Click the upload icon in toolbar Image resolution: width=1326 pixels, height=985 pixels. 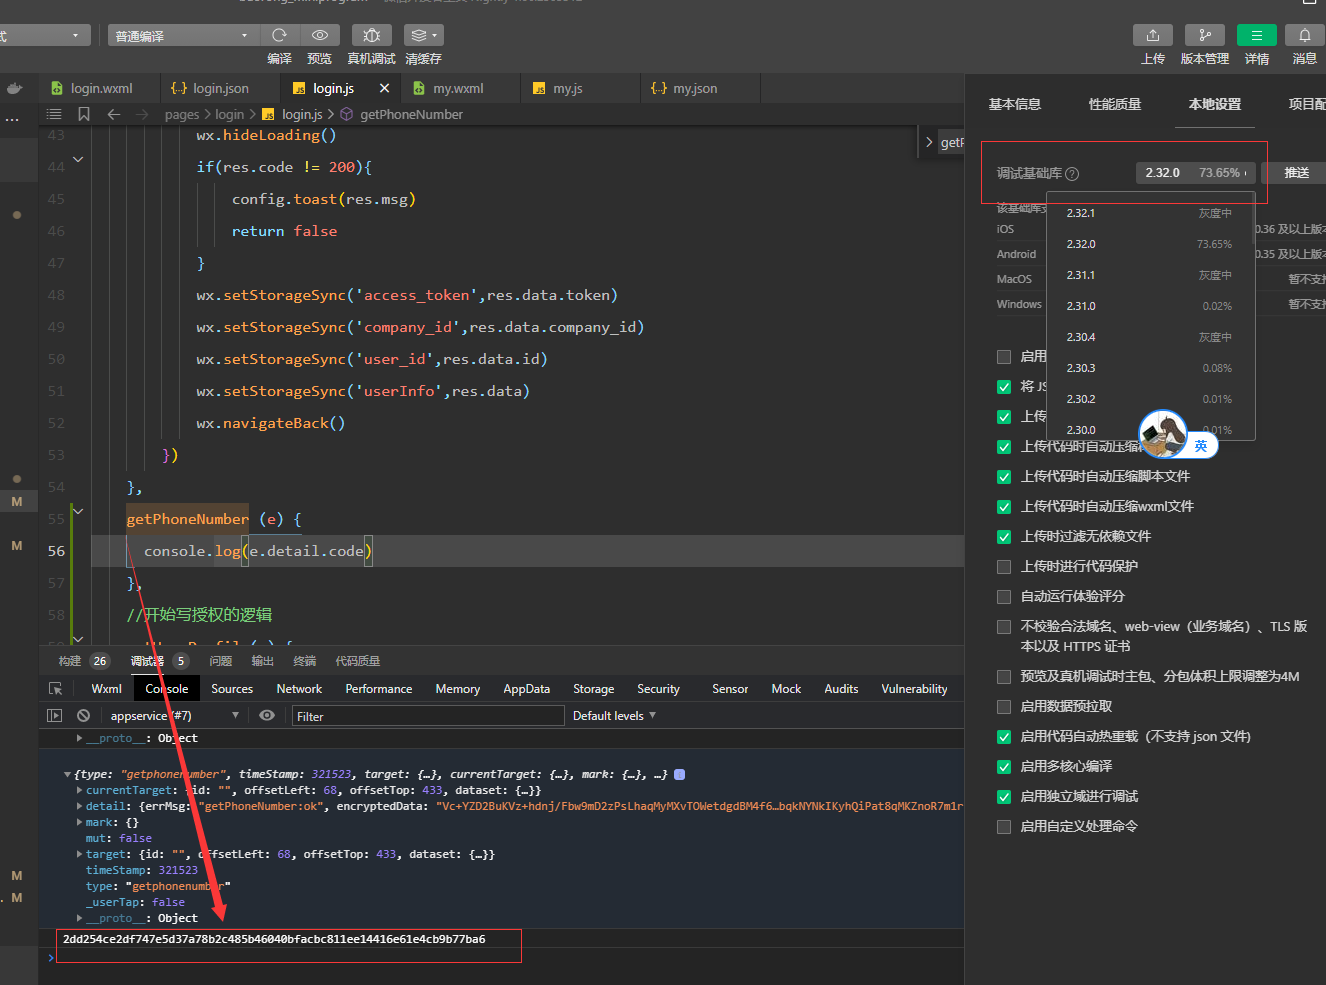tap(1152, 35)
